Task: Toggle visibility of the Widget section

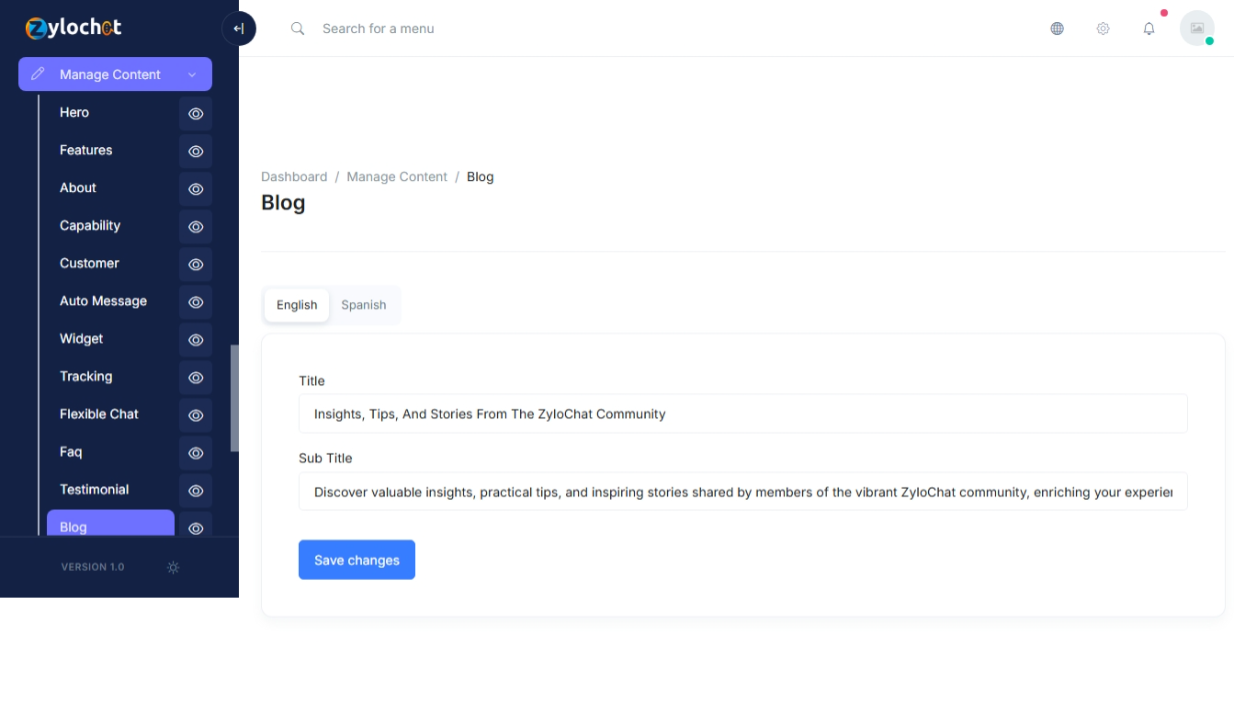Action: 196,340
